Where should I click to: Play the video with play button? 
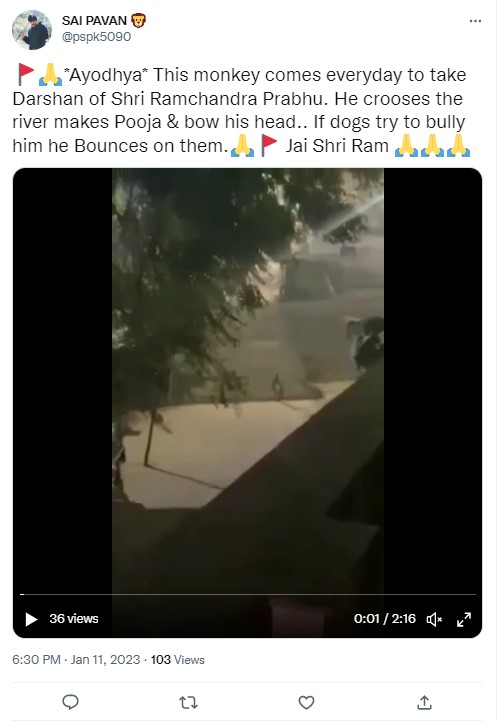click(31, 619)
